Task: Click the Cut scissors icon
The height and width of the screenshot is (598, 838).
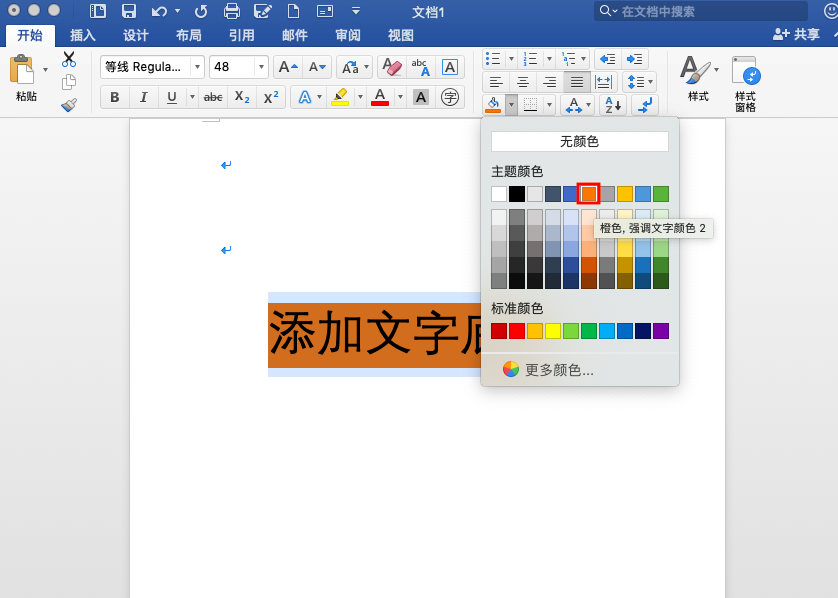Action: click(69, 60)
